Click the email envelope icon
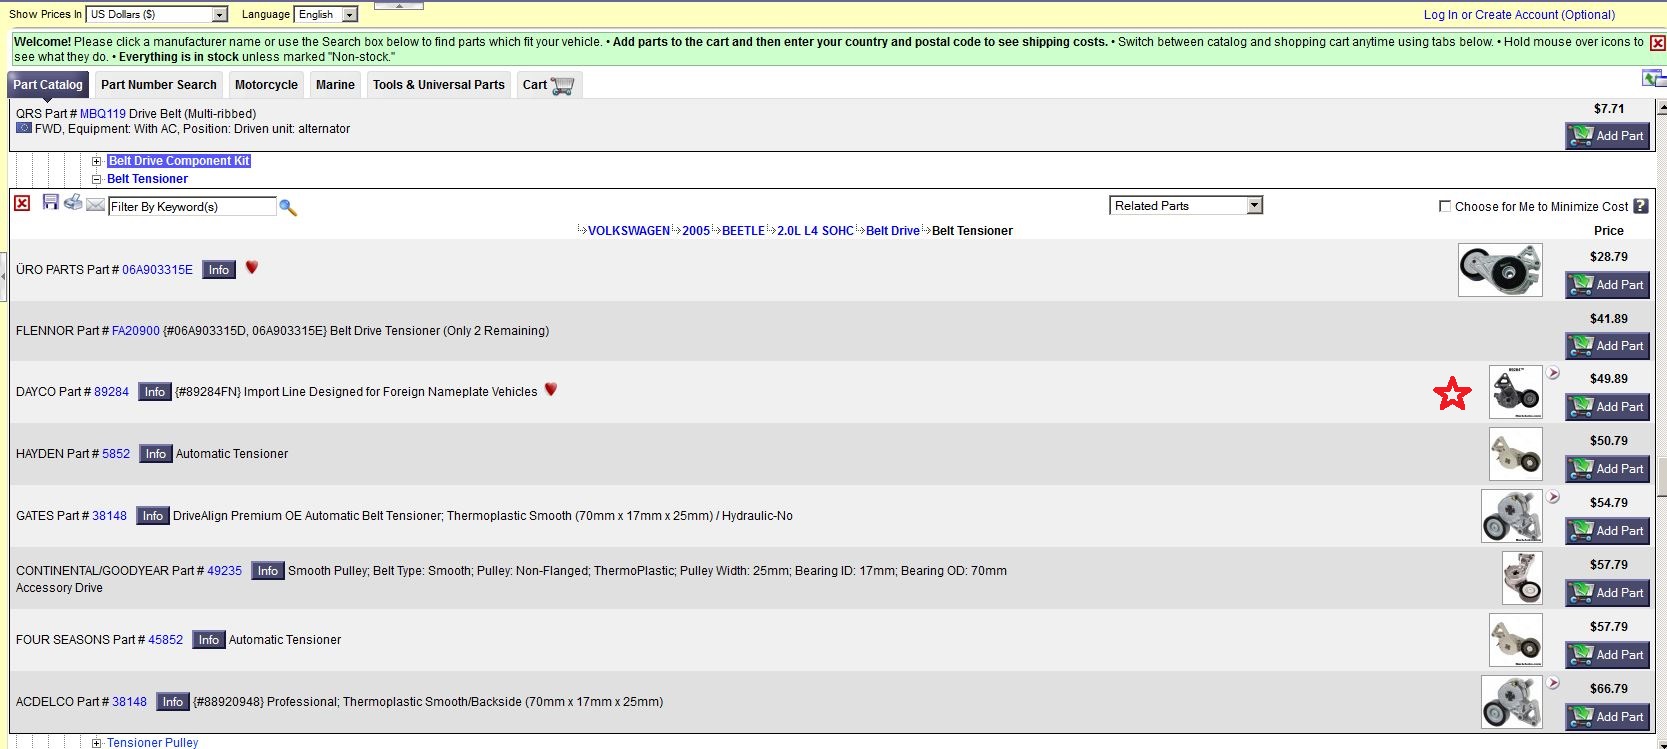This screenshot has width=1667, height=749. (95, 204)
